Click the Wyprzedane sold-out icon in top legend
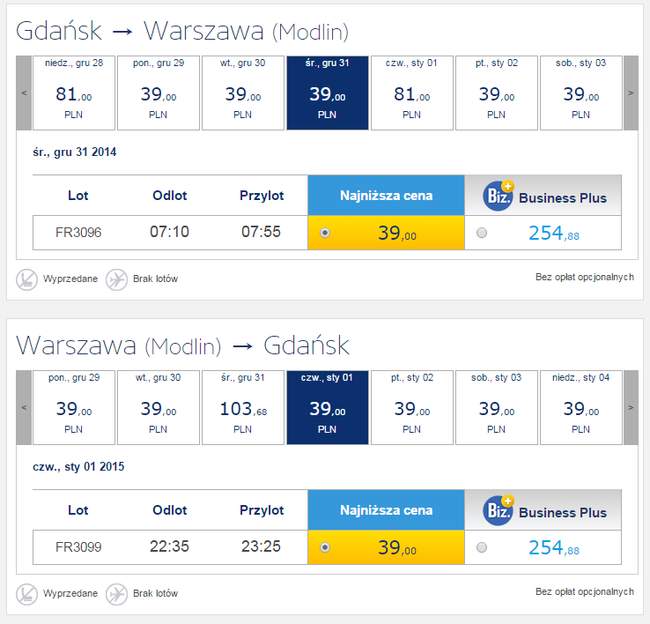 (x=27, y=279)
